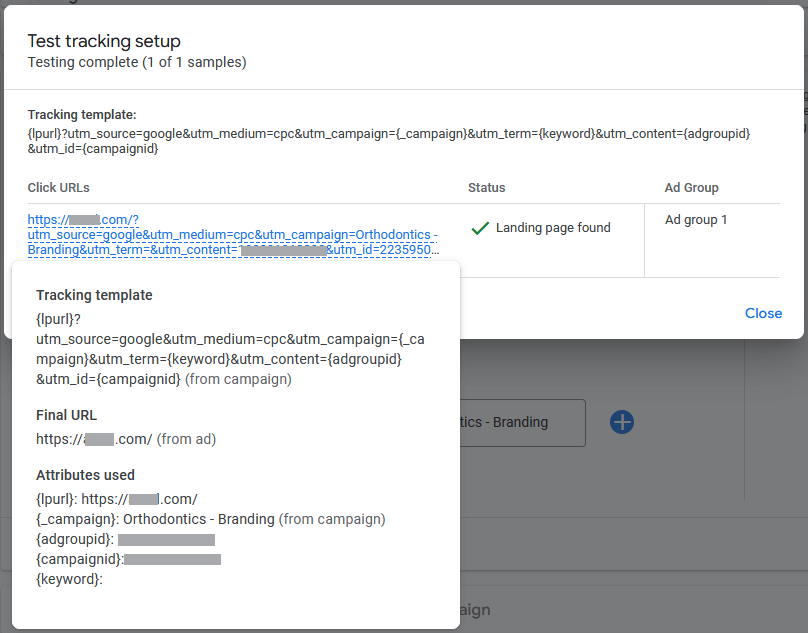The height and width of the screenshot is (633, 808).
Task: Close the Test tracking setup dialog
Action: point(763,313)
